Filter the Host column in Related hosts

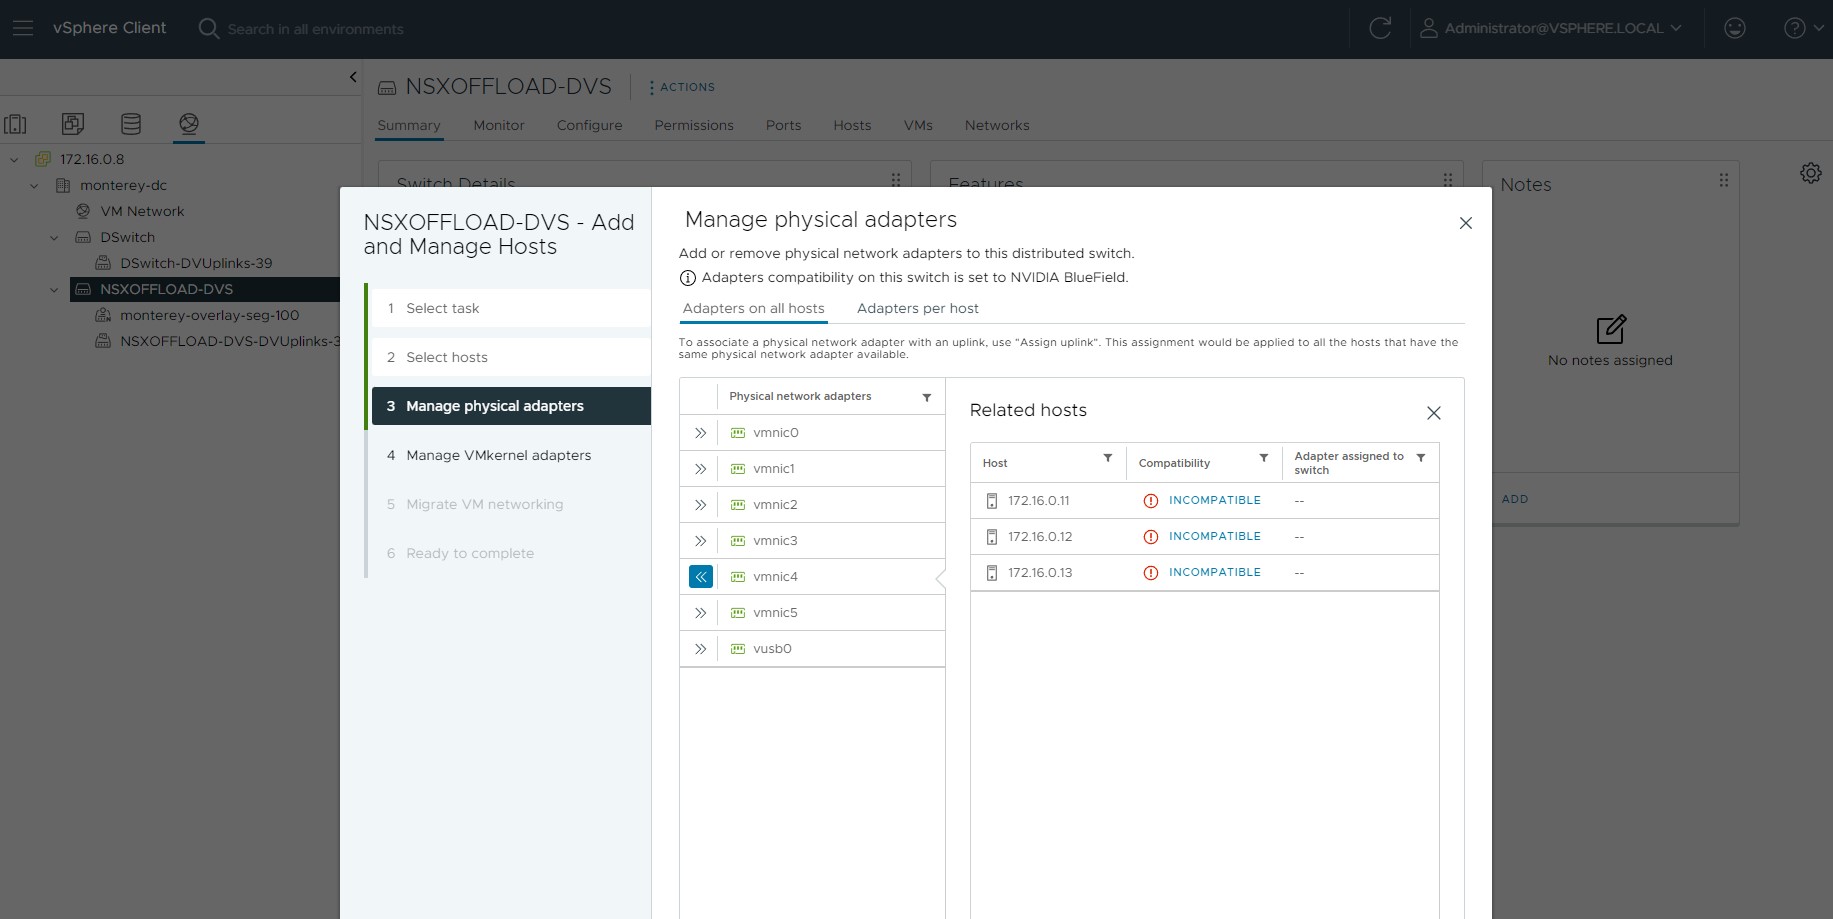pos(1107,458)
